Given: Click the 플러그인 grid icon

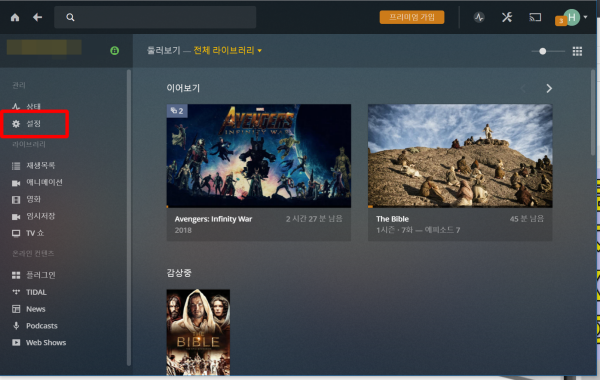Looking at the screenshot, I should coord(16,275).
